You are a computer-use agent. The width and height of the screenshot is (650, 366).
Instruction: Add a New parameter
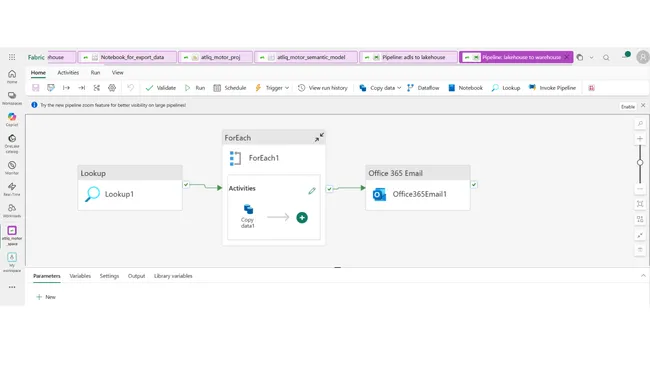pos(46,297)
